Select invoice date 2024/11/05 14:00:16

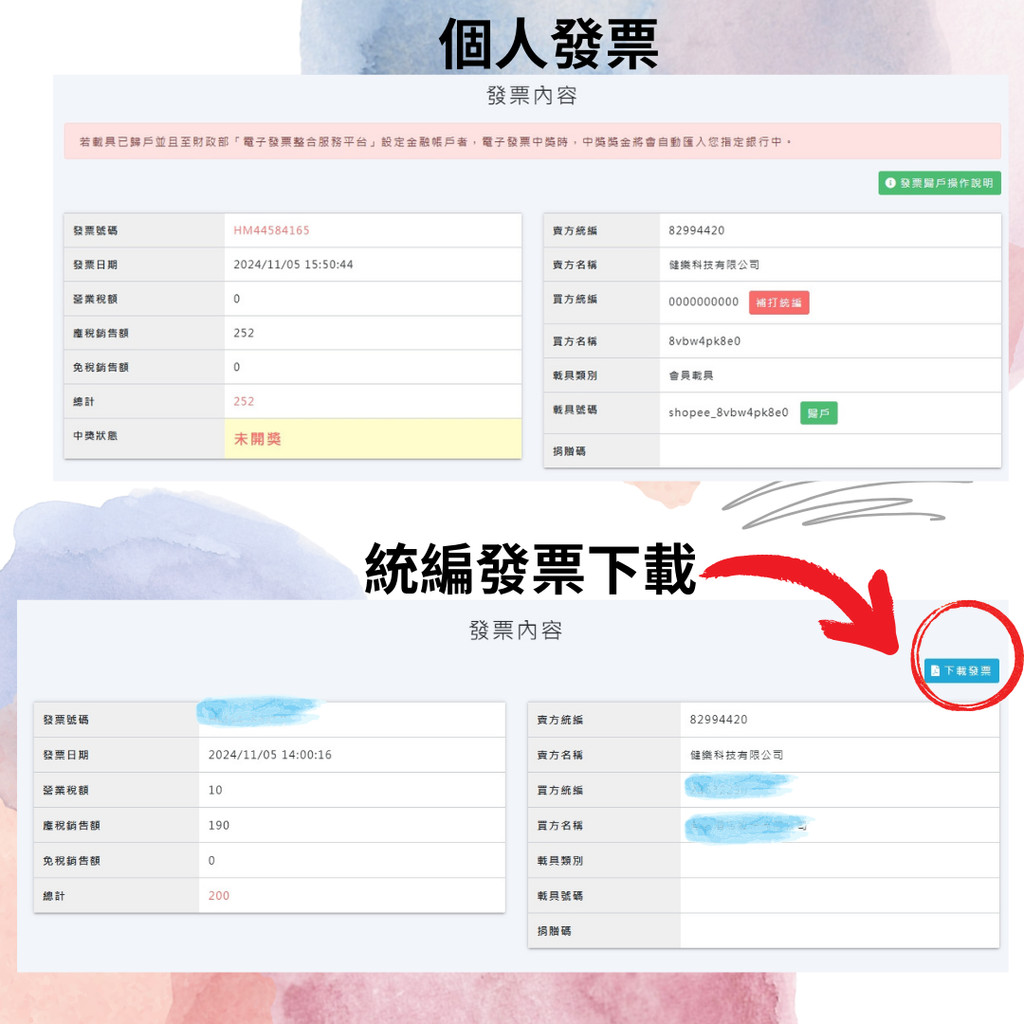pyautogui.click(x=270, y=755)
